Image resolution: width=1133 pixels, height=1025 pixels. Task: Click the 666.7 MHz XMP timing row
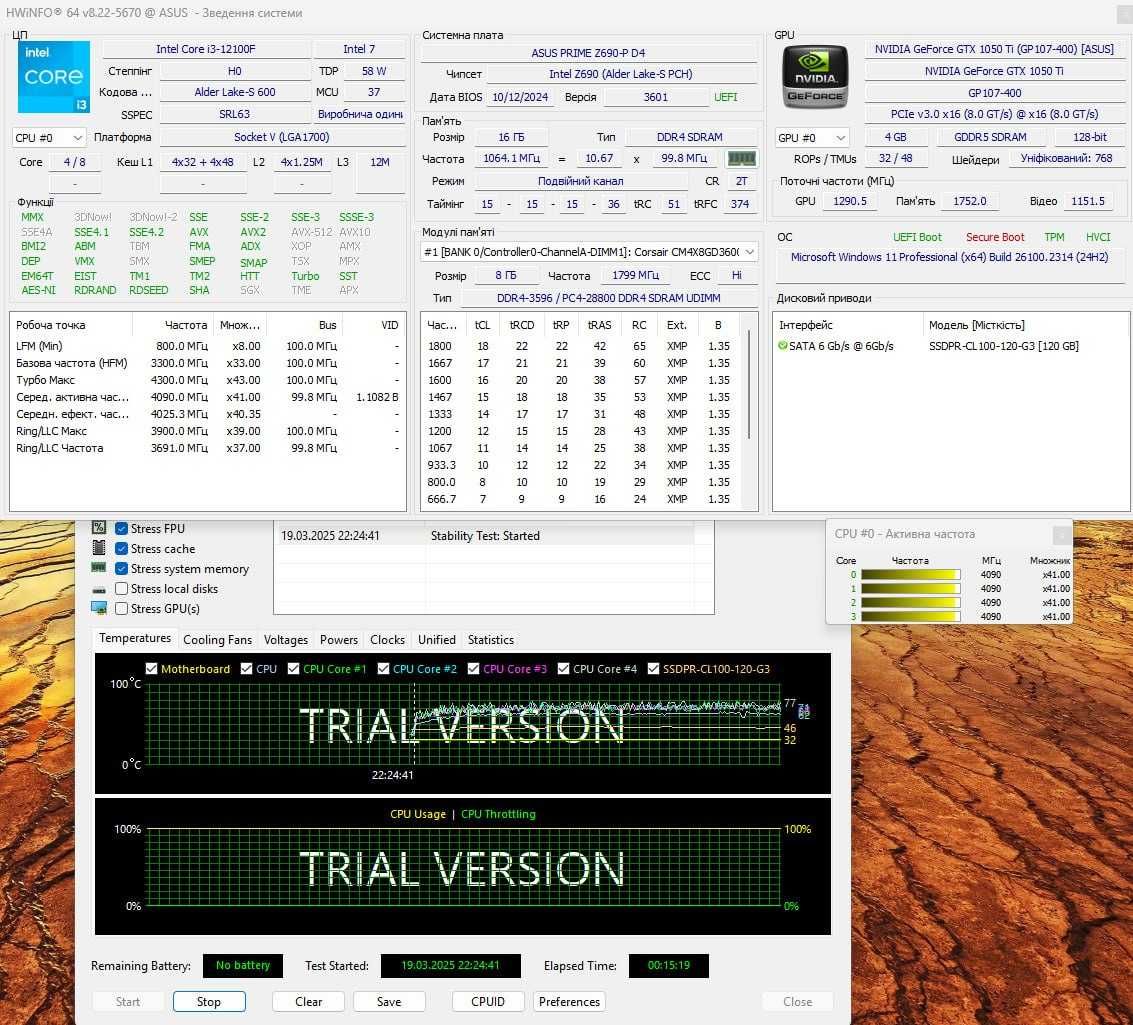coord(584,499)
